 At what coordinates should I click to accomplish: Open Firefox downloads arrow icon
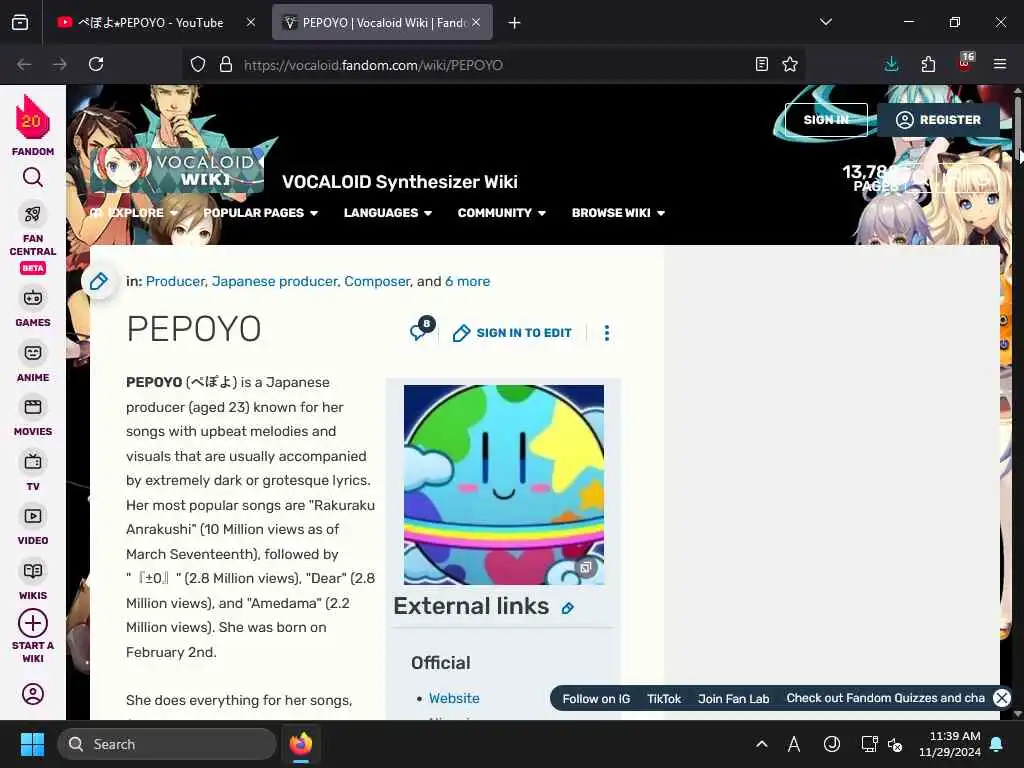point(891,64)
